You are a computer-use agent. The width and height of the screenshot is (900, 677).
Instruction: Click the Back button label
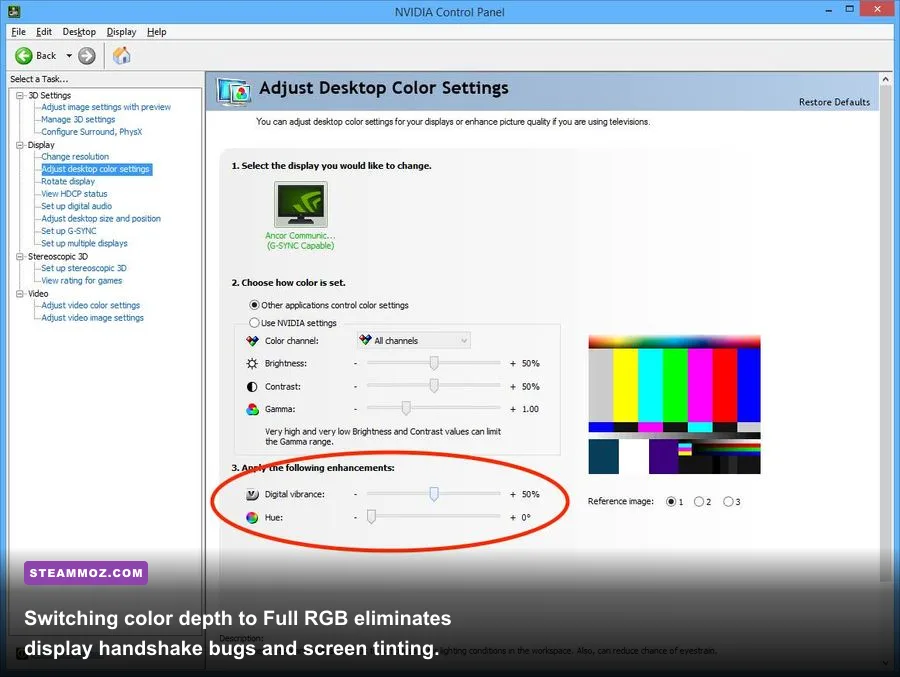(x=46, y=56)
